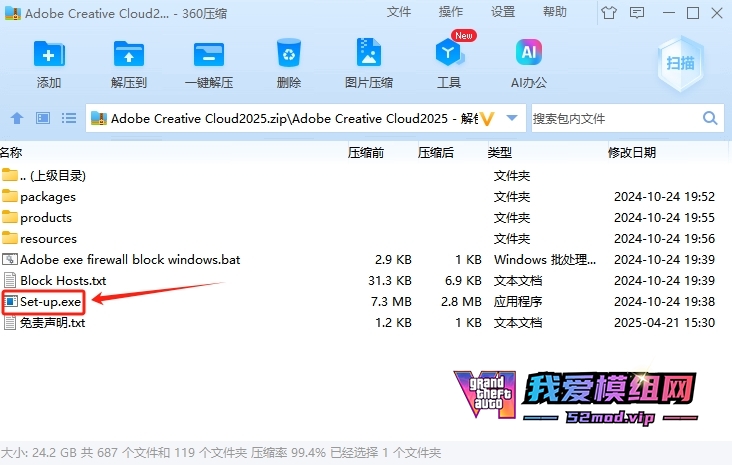
Task: Click the parent directory folder icon
Action: (x=10, y=175)
